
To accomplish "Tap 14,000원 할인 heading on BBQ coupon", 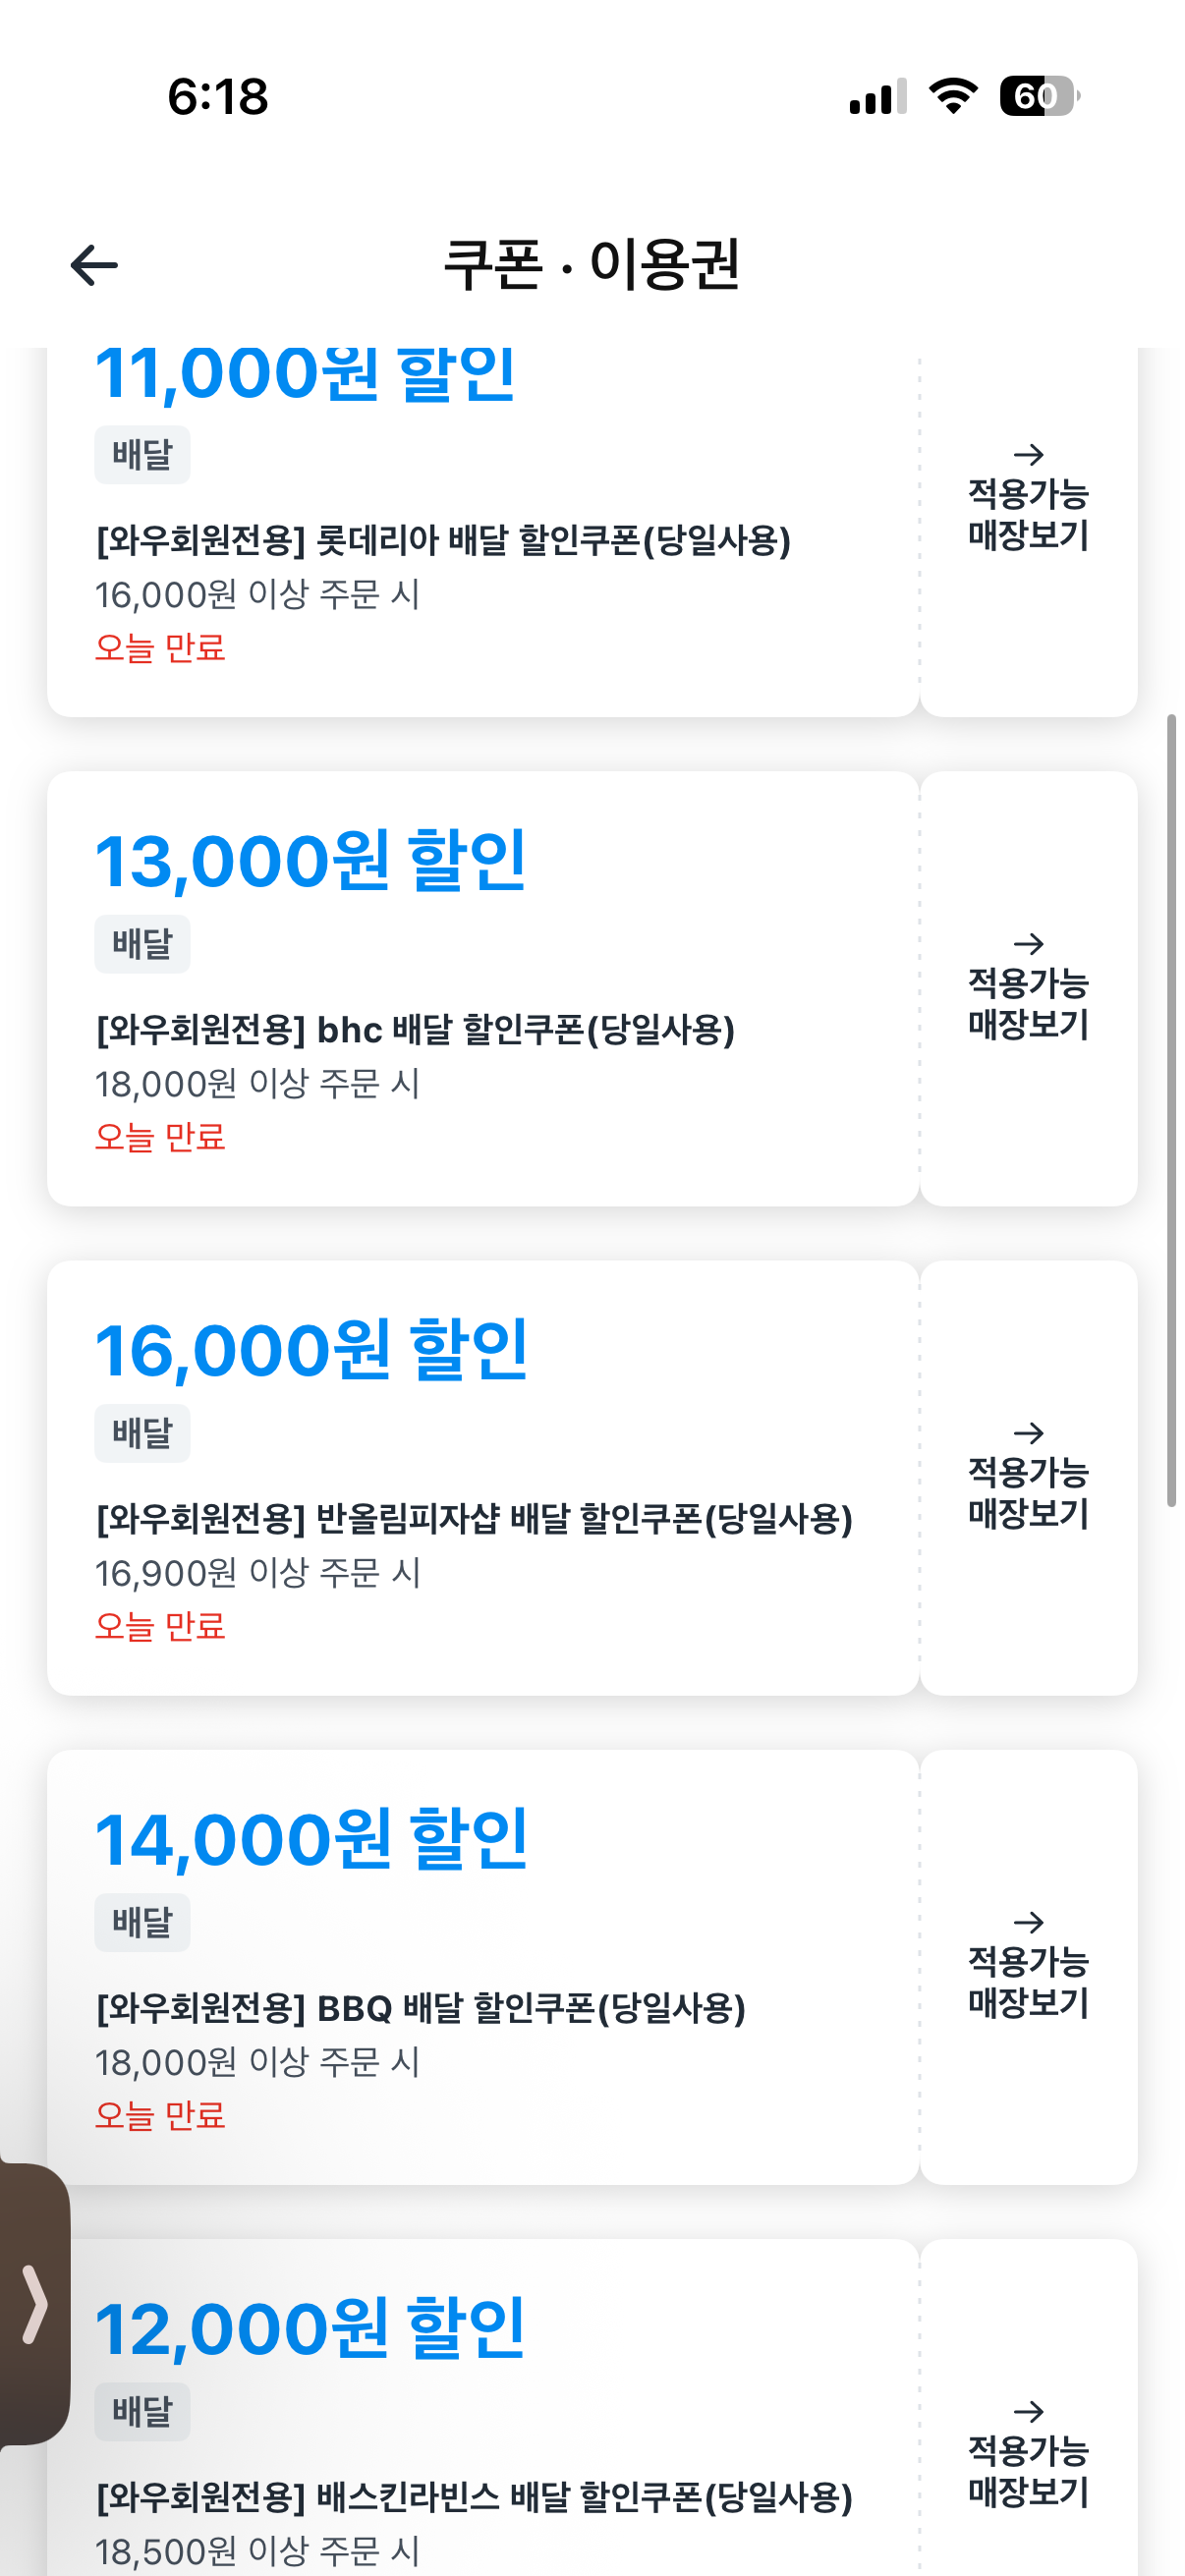I will coord(310,1840).
